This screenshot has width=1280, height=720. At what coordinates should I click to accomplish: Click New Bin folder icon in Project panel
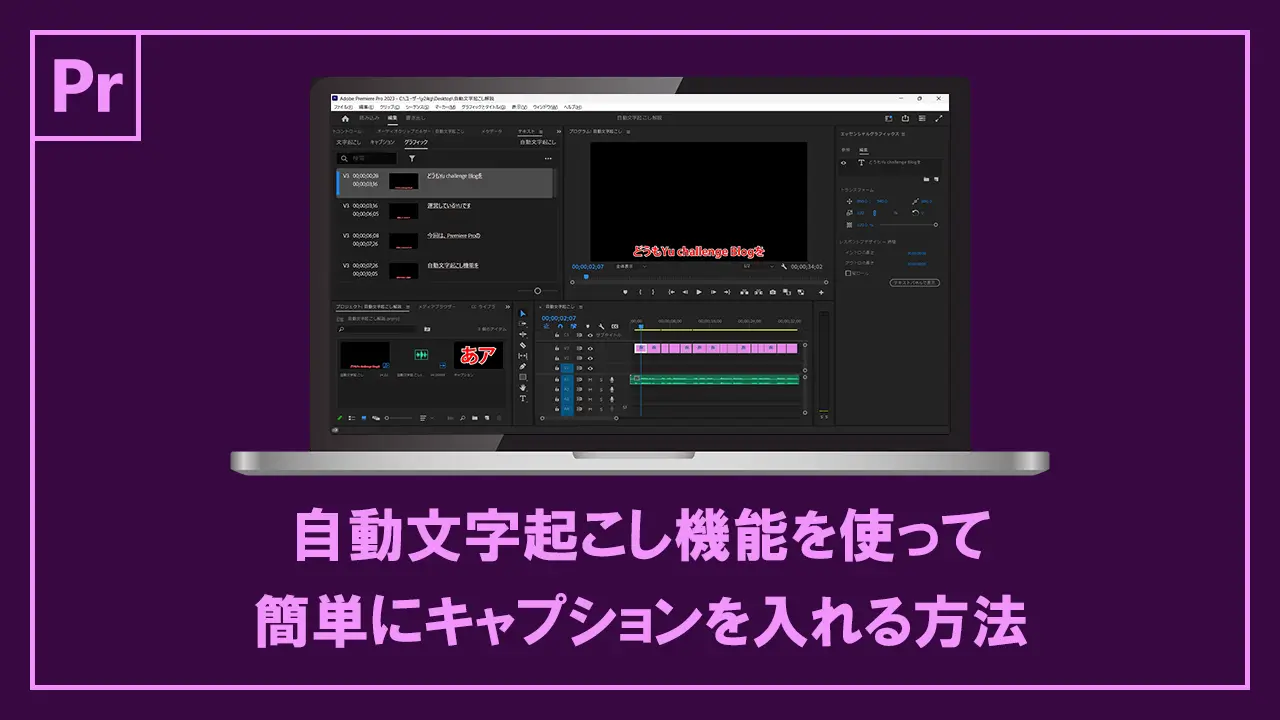(x=474, y=418)
